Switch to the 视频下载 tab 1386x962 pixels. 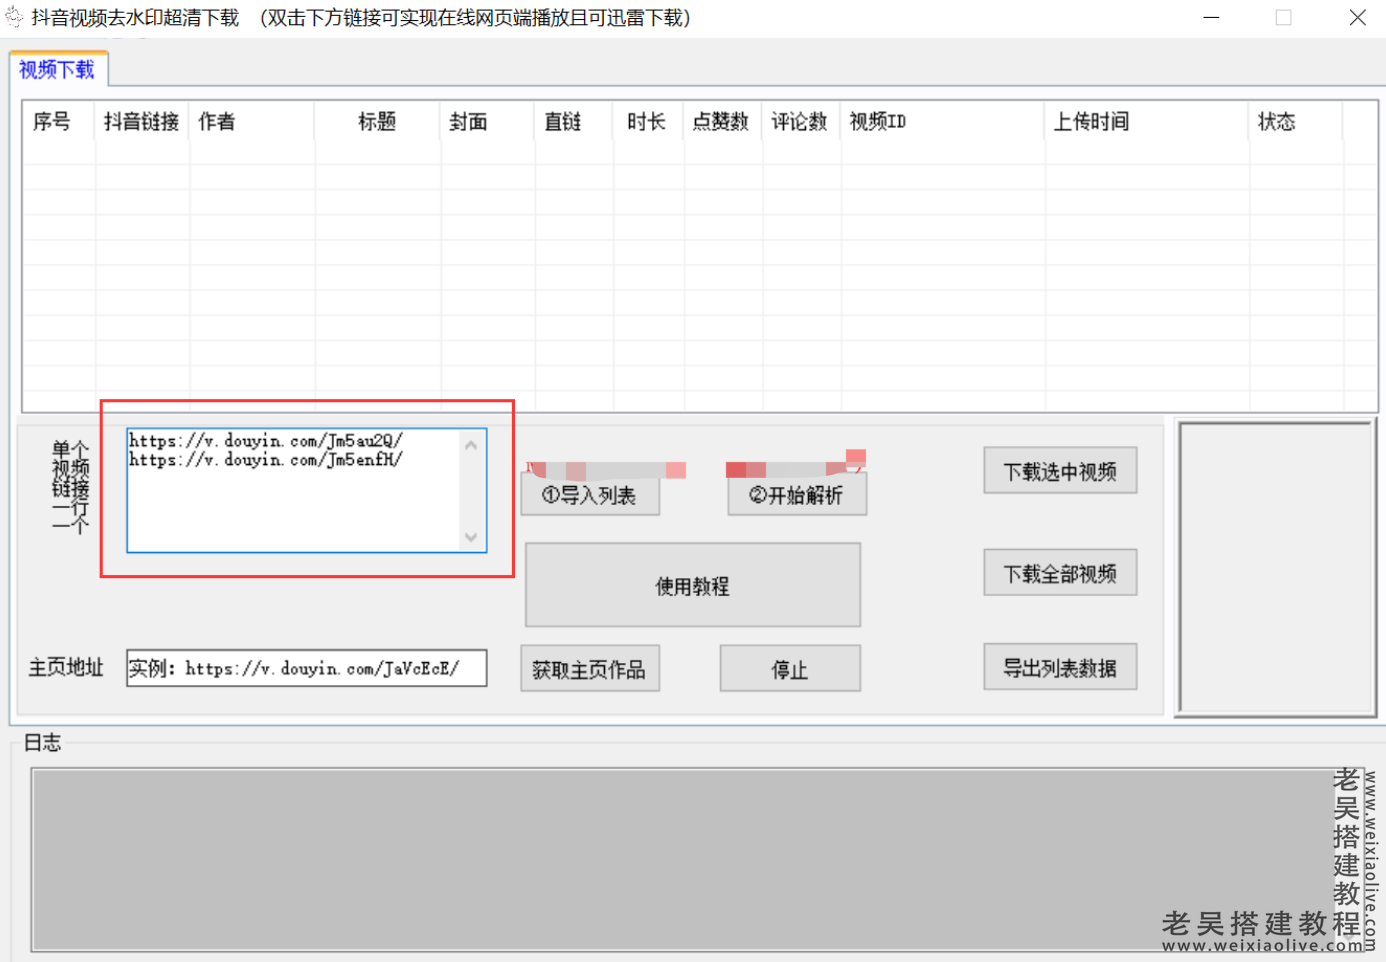point(57,69)
